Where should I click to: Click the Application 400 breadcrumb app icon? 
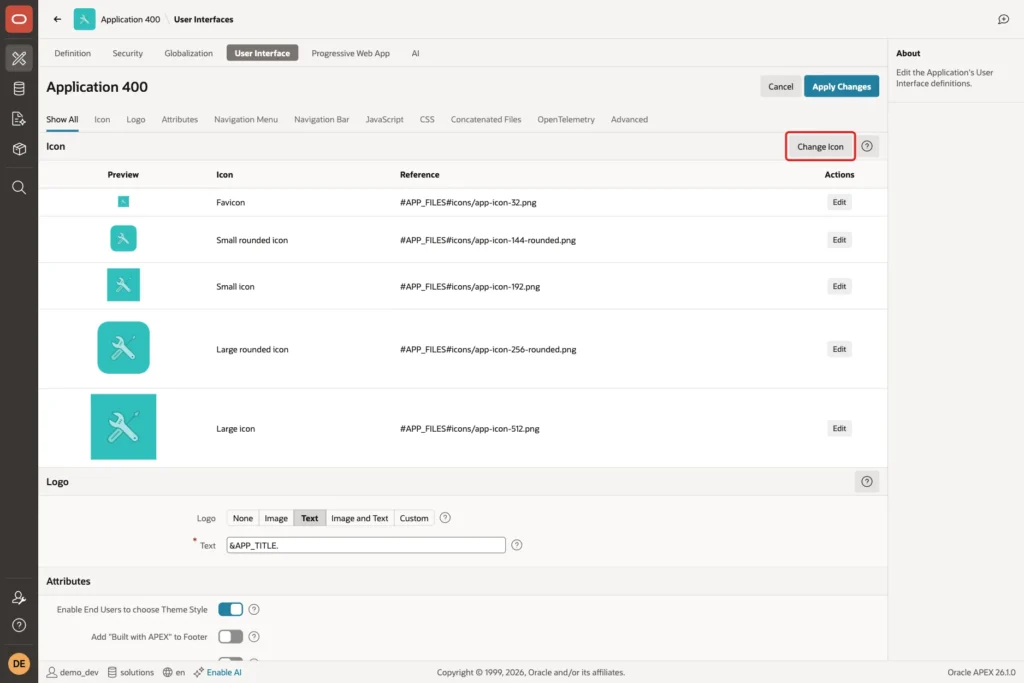pos(84,19)
